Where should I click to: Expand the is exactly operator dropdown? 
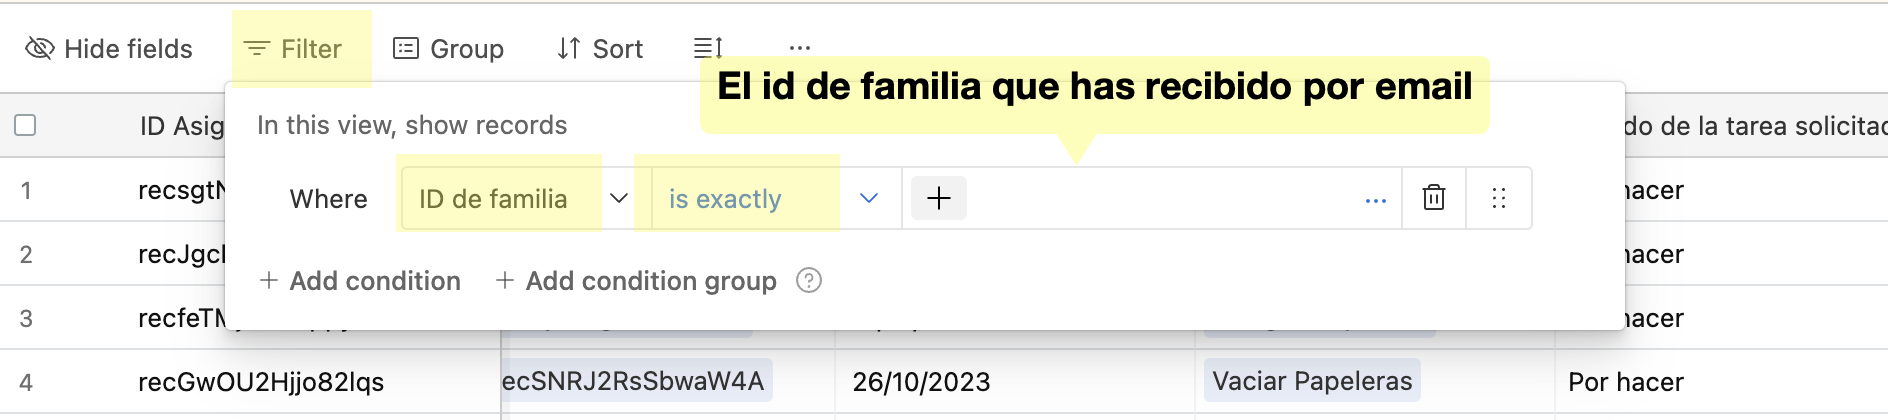click(x=868, y=198)
